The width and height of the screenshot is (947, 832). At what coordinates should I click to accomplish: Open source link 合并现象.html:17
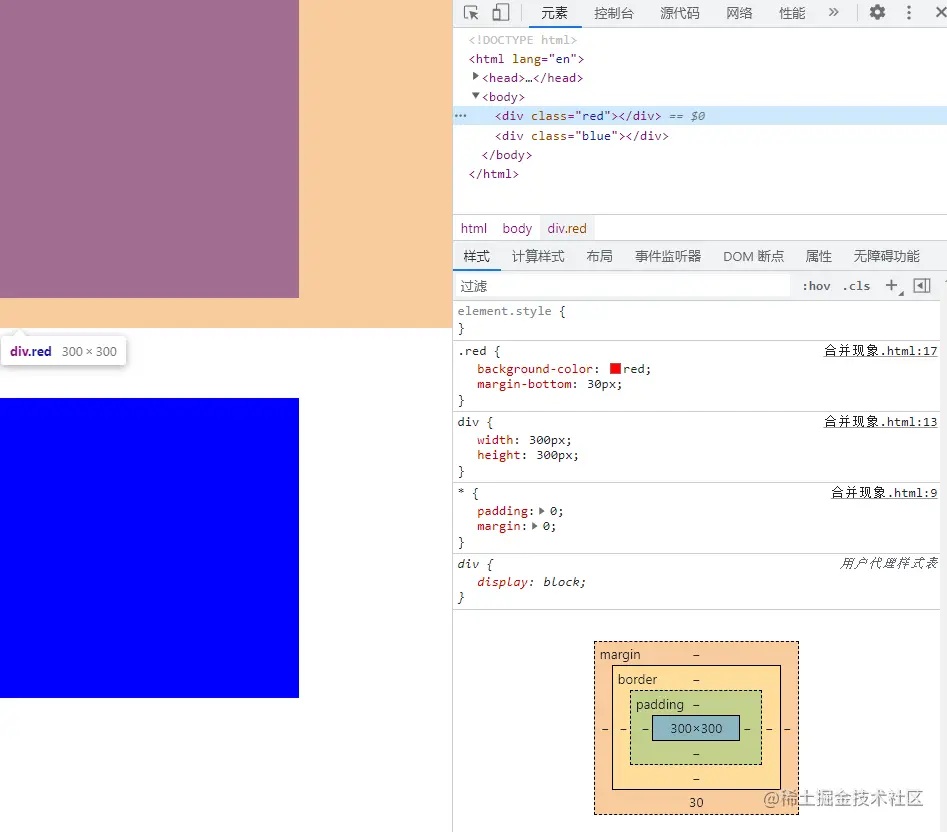(x=883, y=350)
